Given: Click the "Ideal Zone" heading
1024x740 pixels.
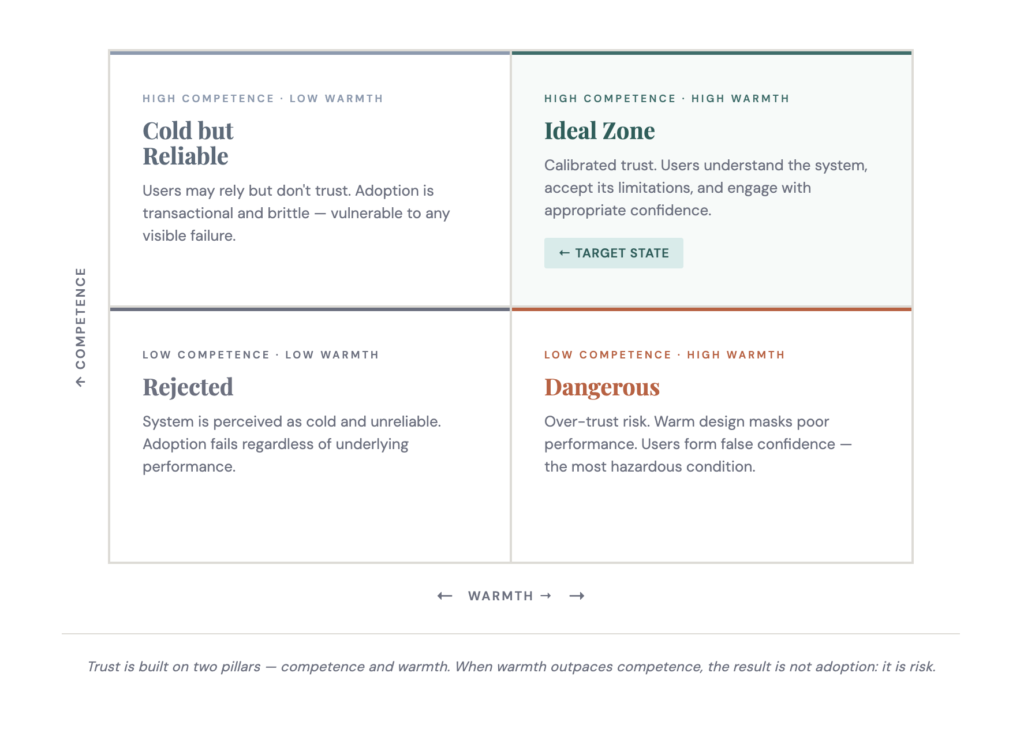Looking at the screenshot, I should 599,131.
